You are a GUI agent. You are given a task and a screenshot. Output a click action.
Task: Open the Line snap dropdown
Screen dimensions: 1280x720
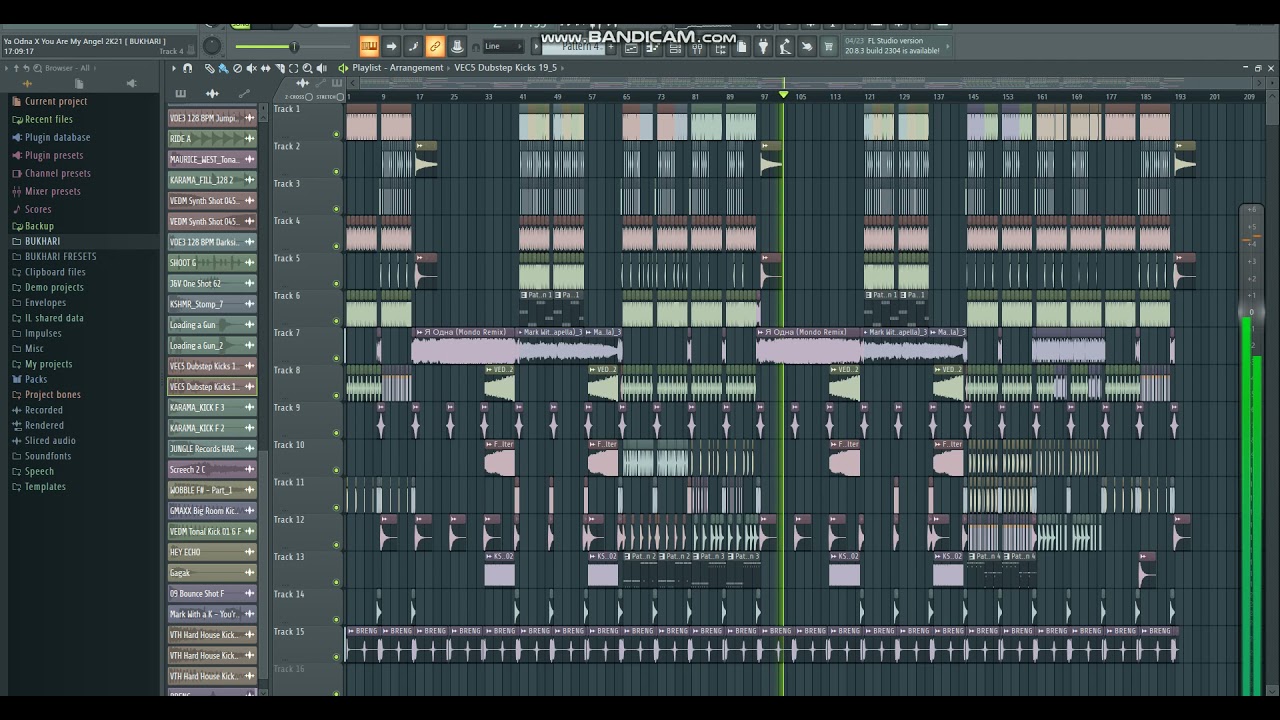[502, 46]
